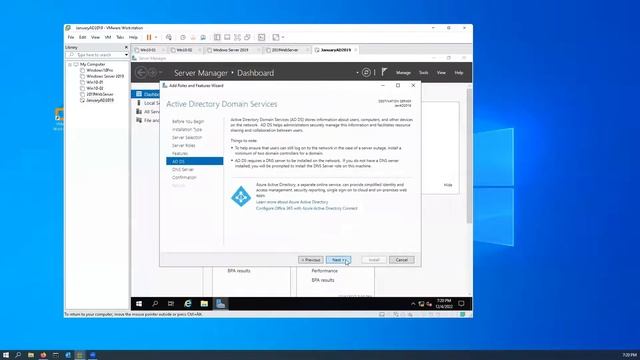Open File Explorer in guest taskbar
Viewport: 640px width, 360px height.
coord(204,304)
